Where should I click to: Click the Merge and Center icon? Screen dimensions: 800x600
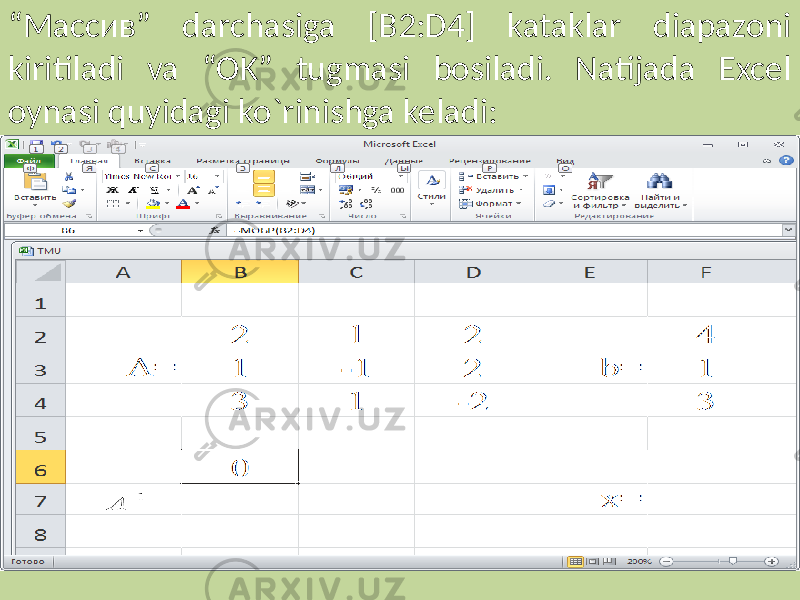pyautogui.click(x=308, y=190)
